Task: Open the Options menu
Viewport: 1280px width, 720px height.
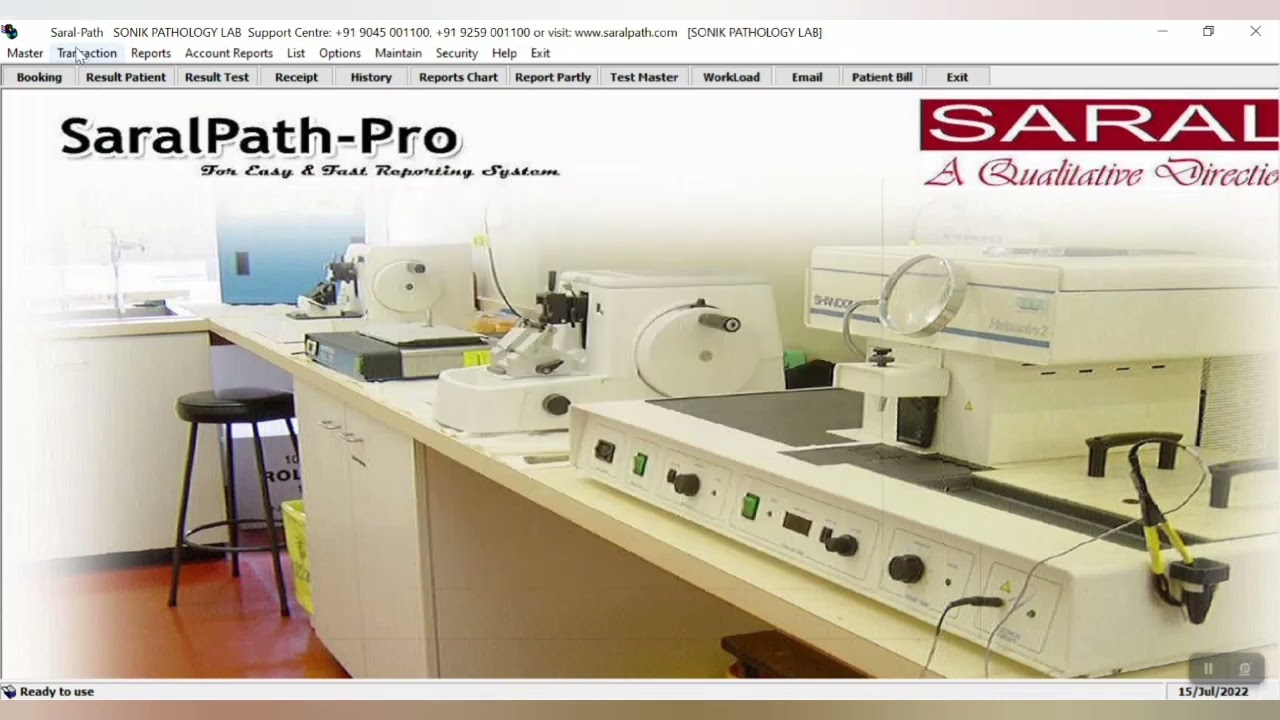Action: click(340, 53)
